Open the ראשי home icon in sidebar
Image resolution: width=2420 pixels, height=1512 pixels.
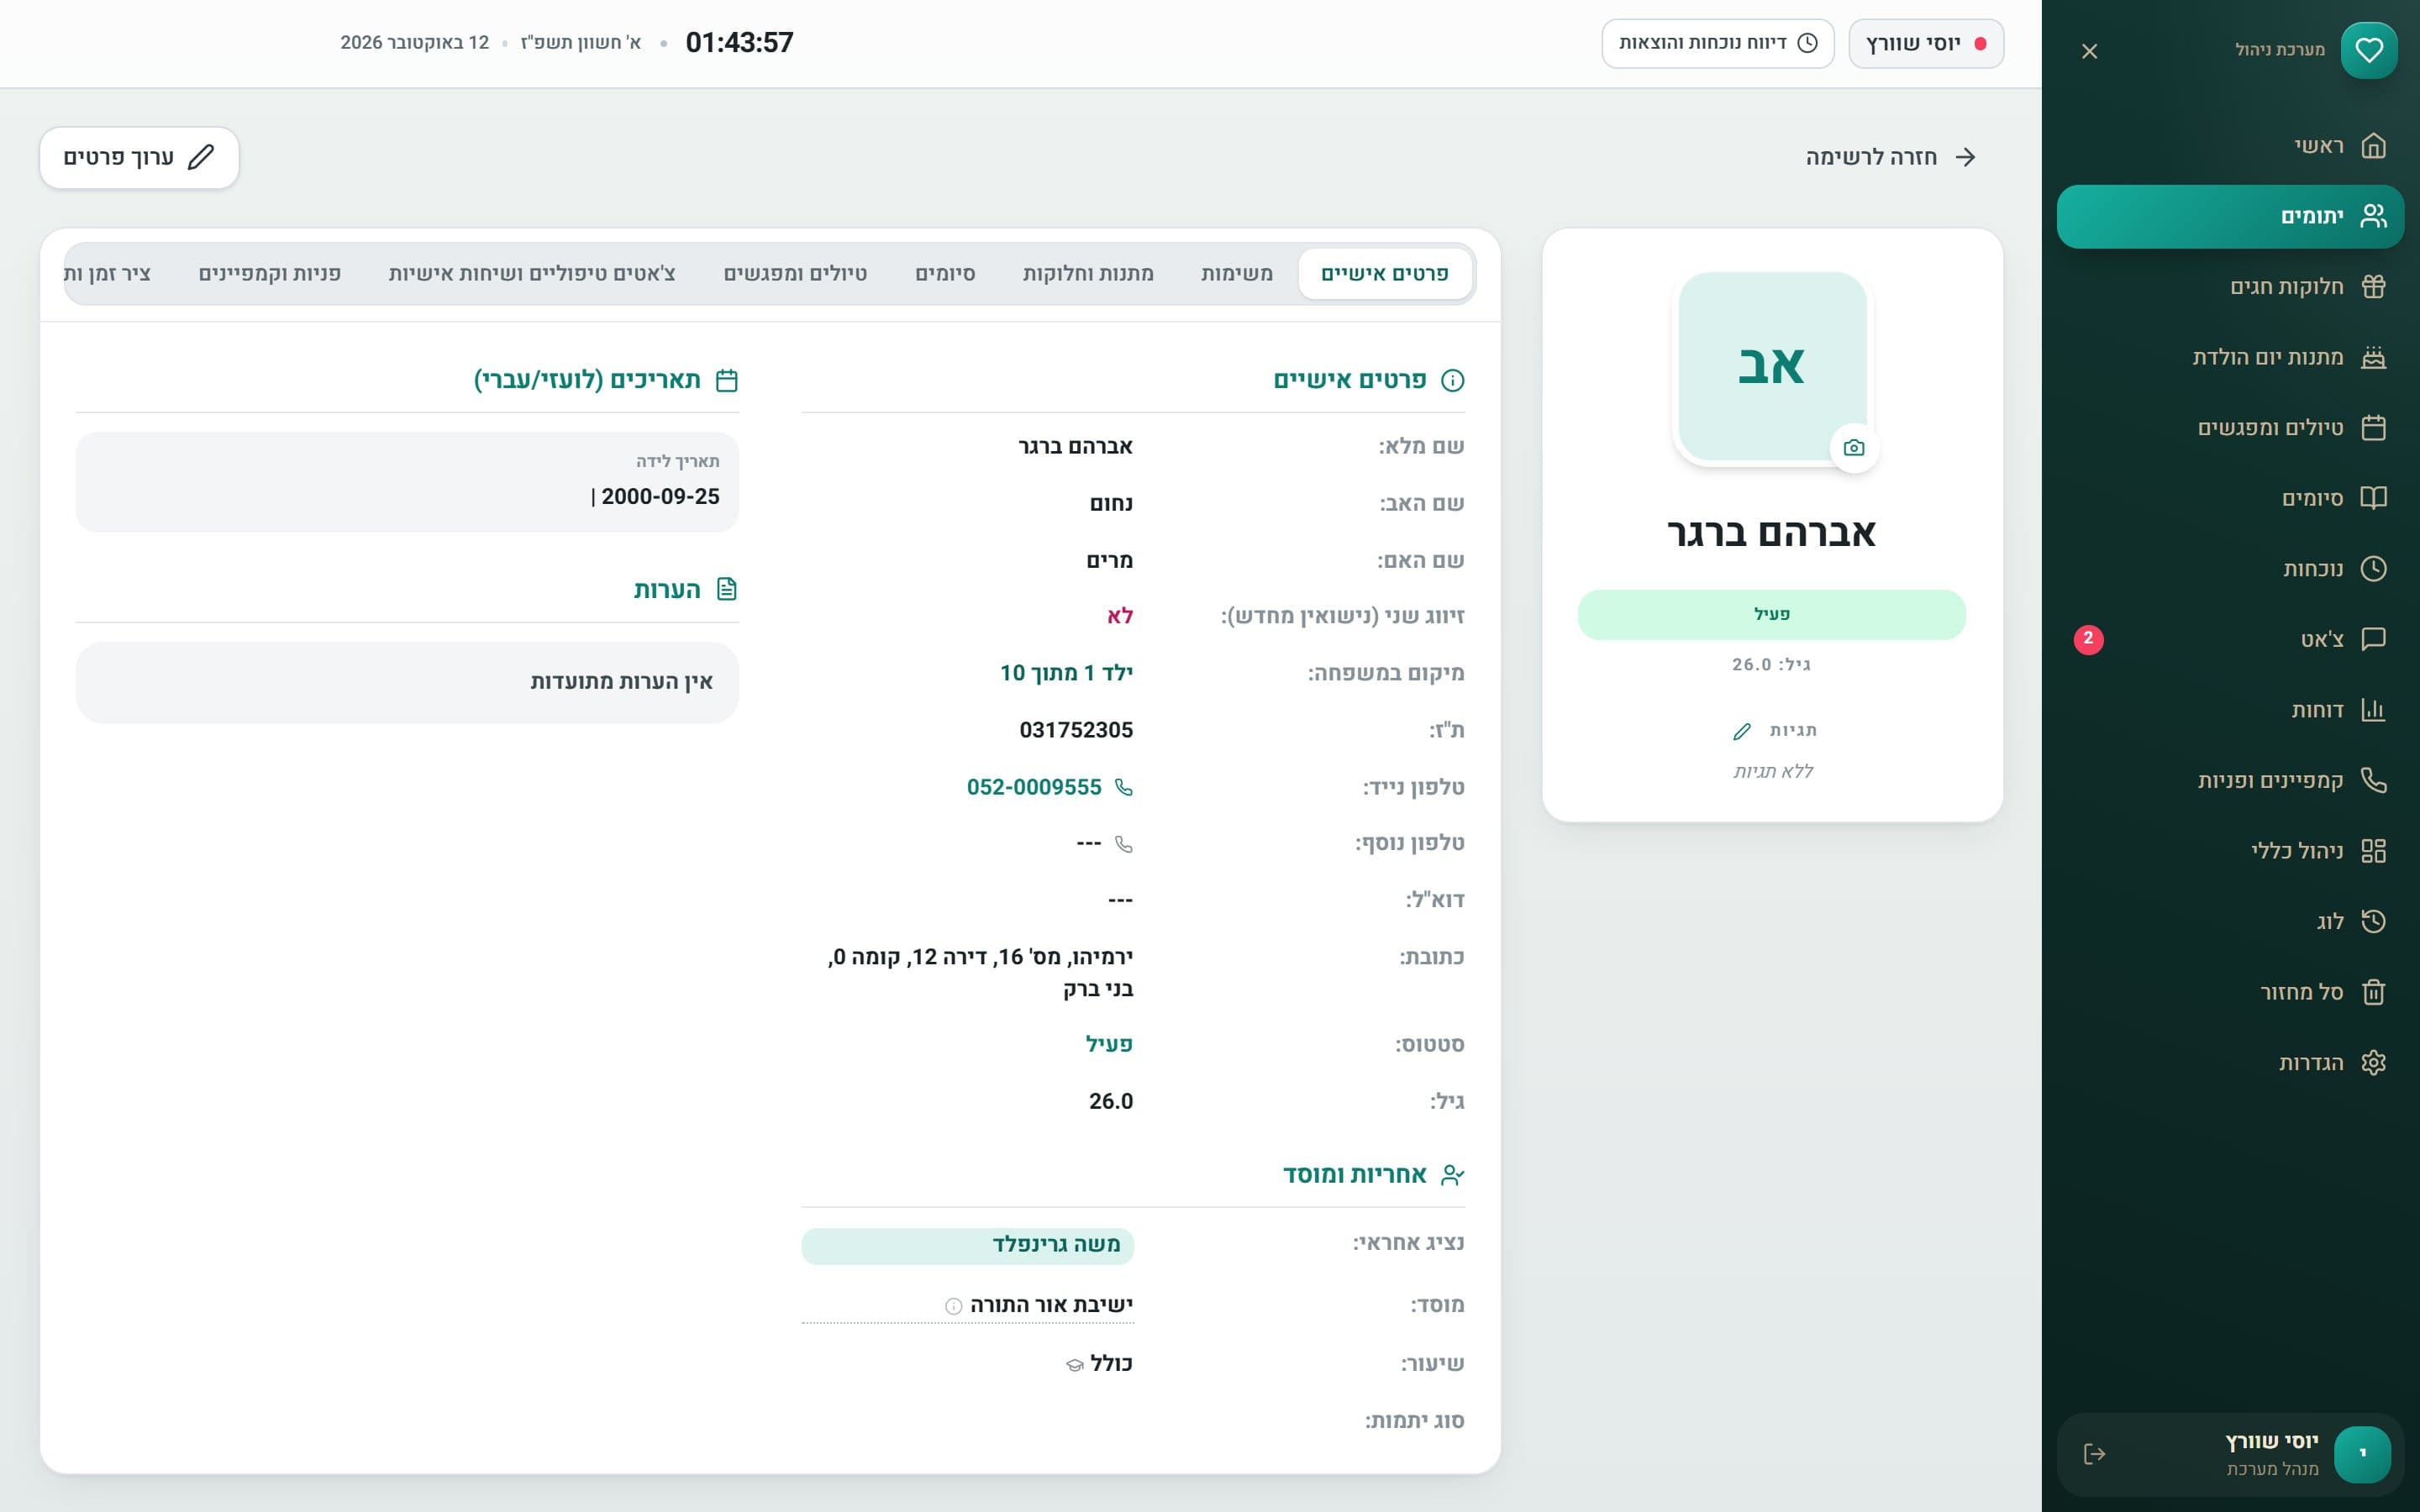pyautogui.click(x=2373, y=146)
